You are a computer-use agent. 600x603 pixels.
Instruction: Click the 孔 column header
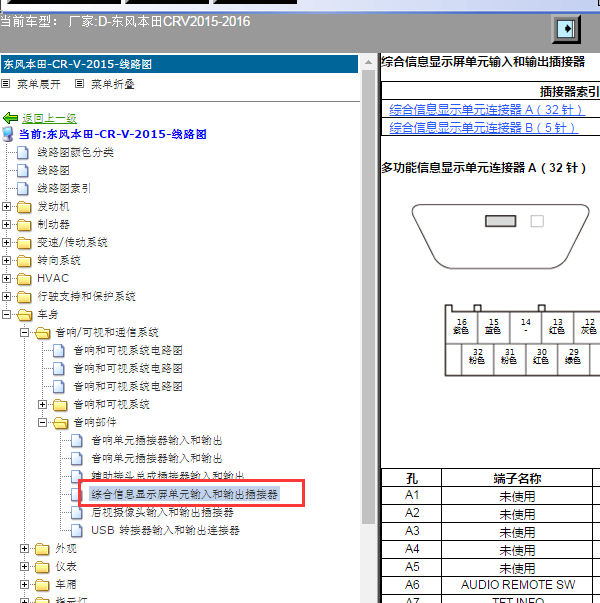click(412, 478)
